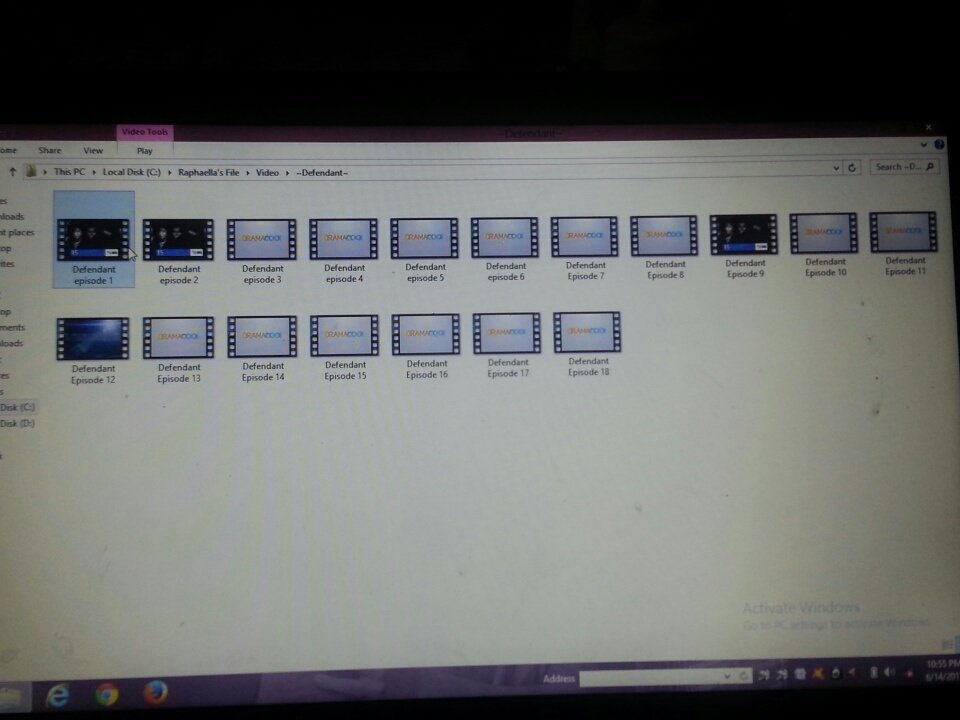The height and width of the screenshot is (720, 960).
Task: Click Video breadcrumb in address bar
Action: coord(267,173)
